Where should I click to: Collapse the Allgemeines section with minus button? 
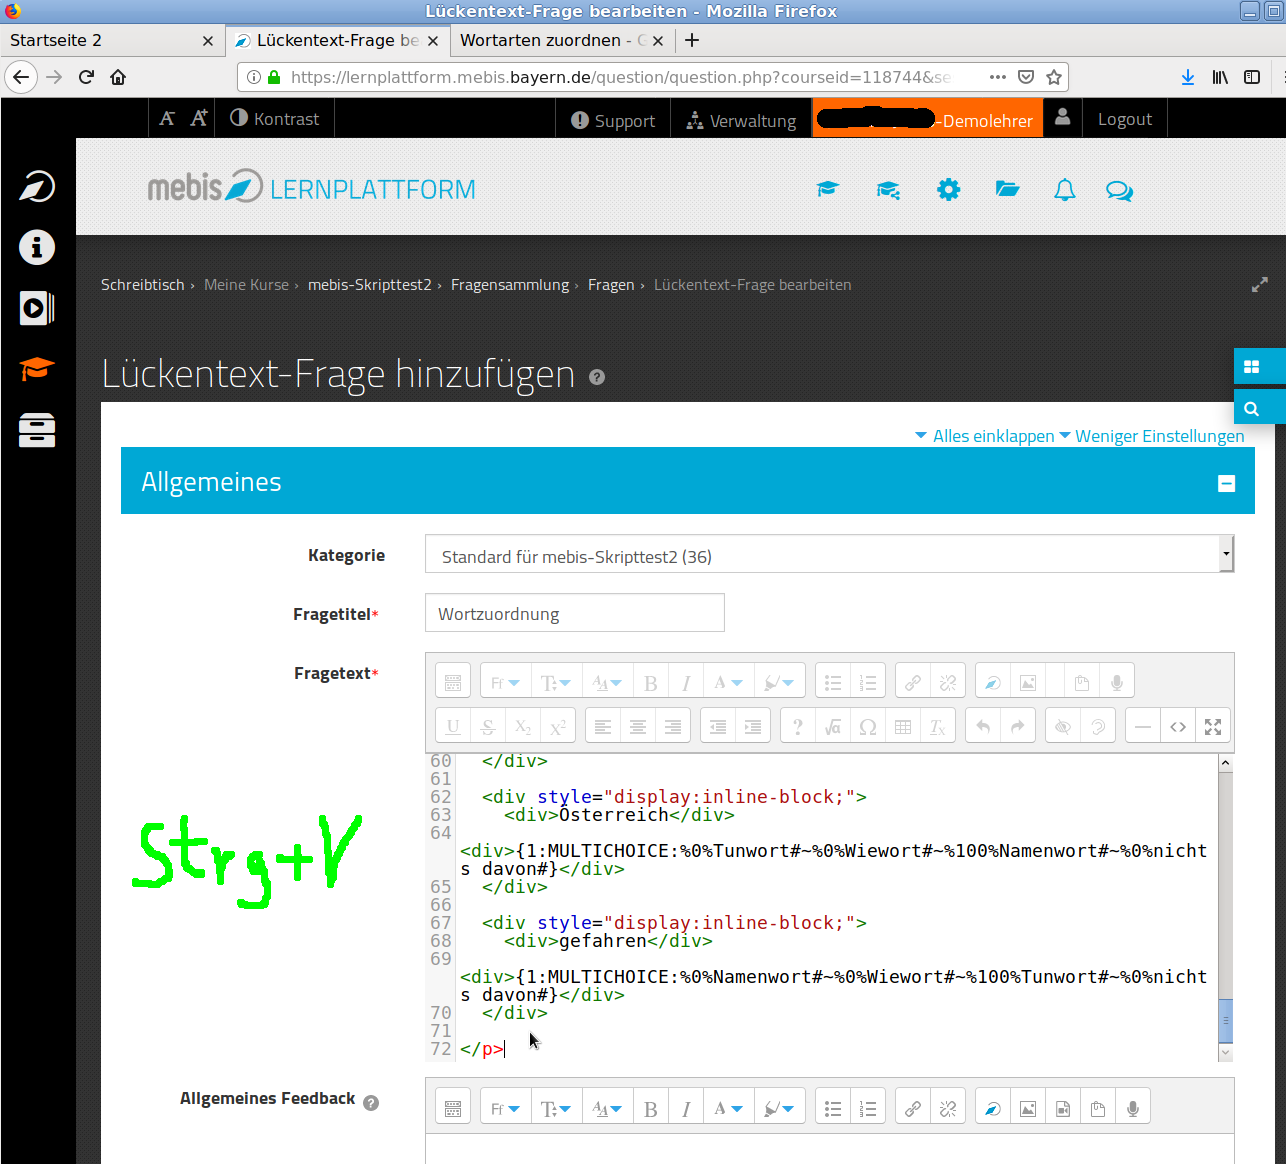1226,483
